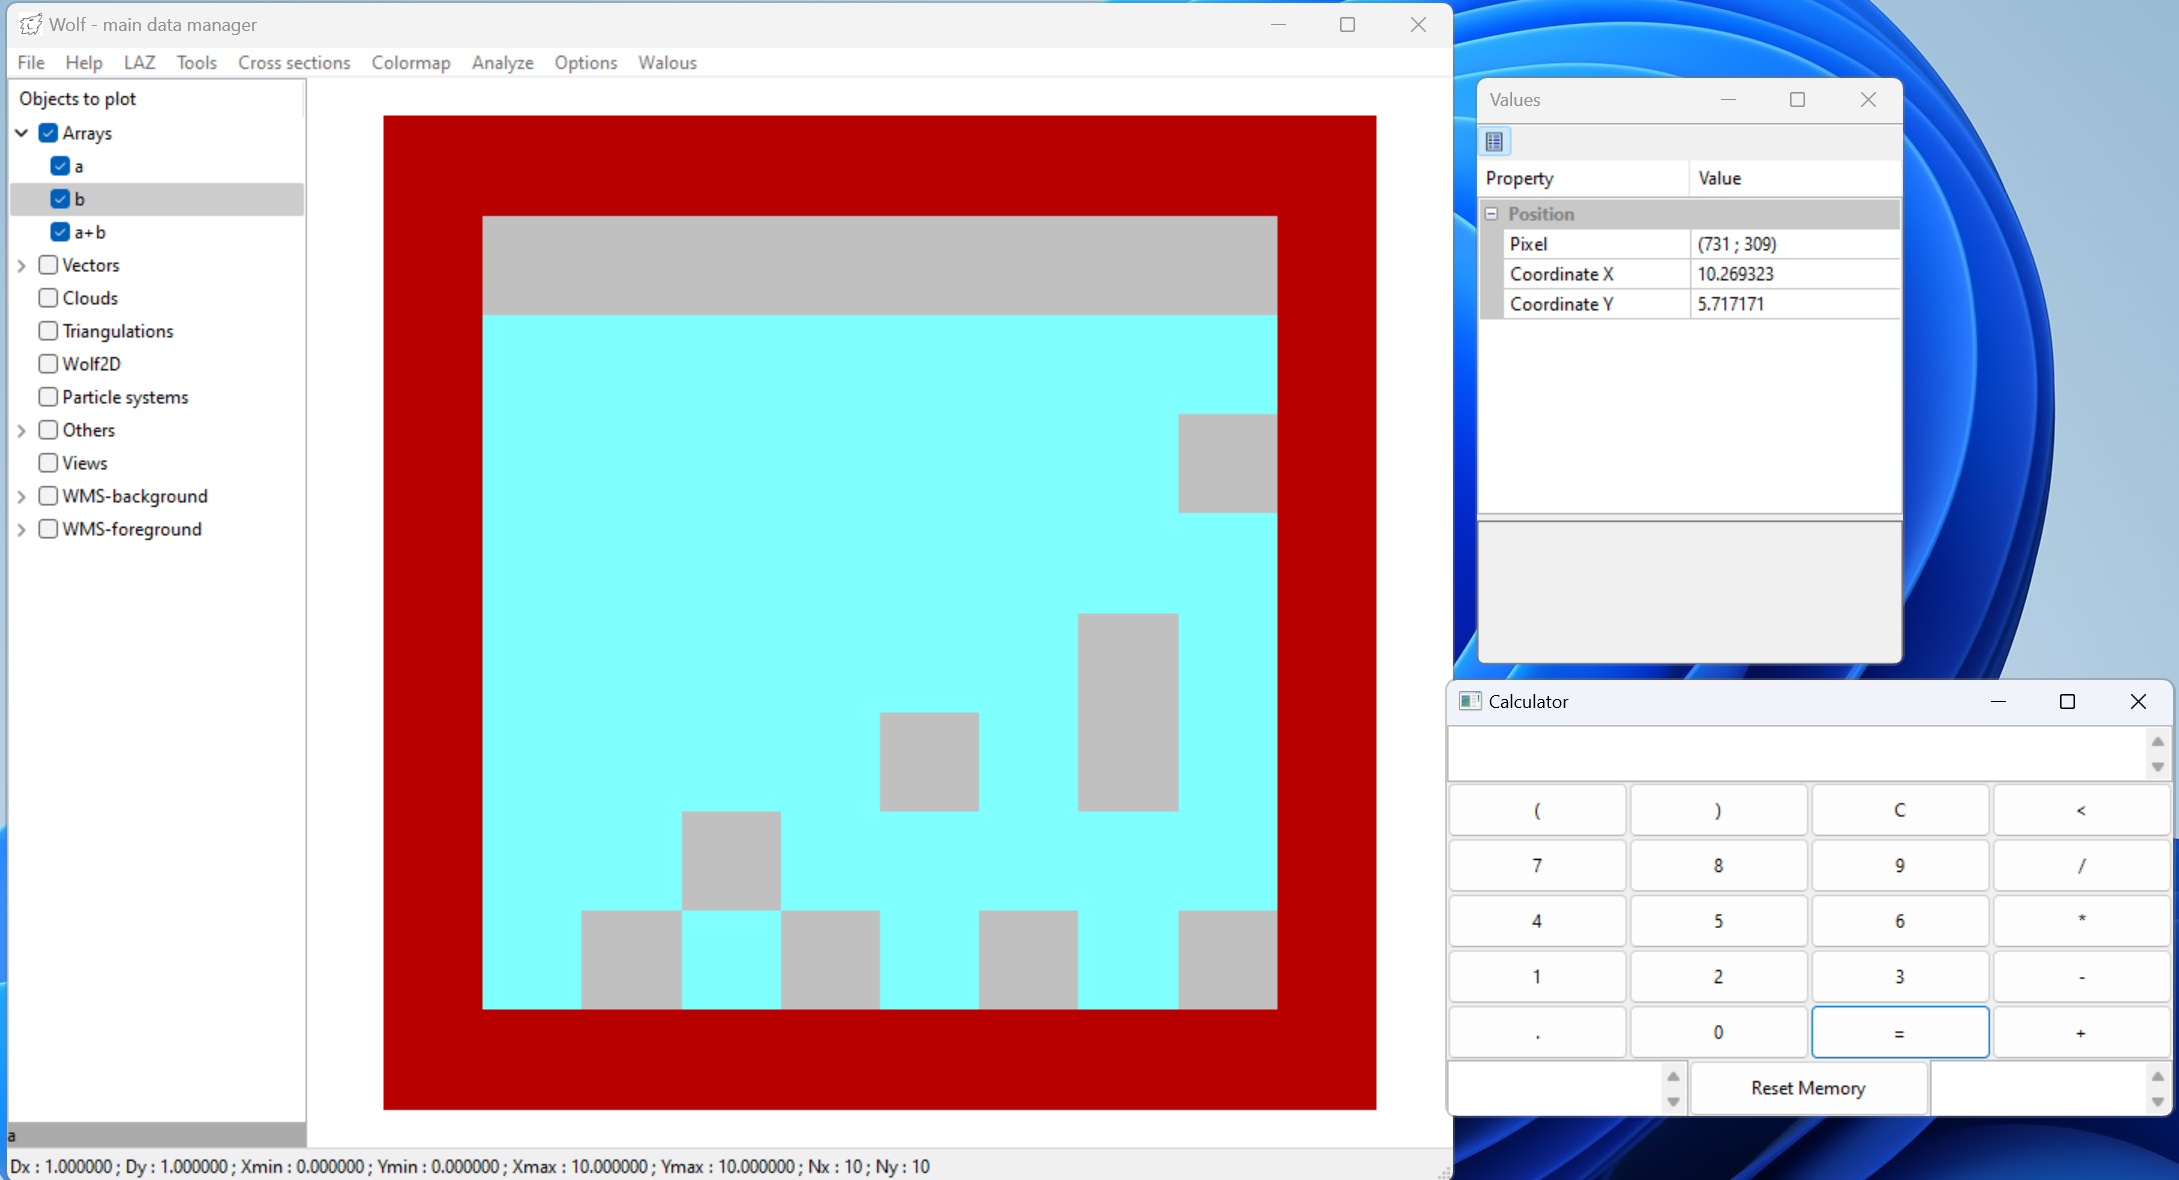This screenshot has width=2179, height=1180.
Task: Click the calculator expression input field
Action: tap(1796, 754)
